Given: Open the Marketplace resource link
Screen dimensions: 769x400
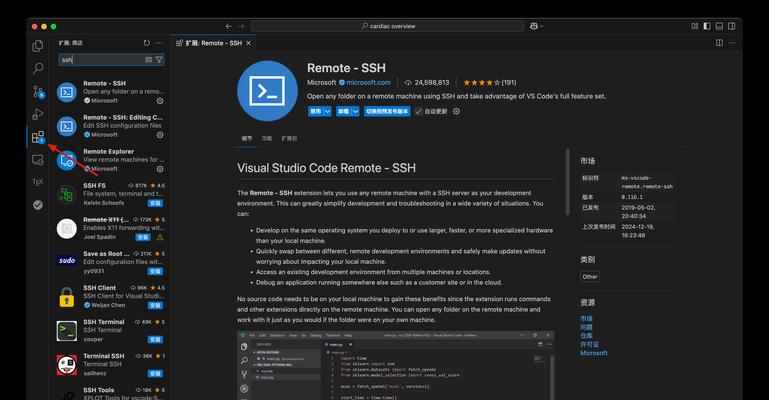Looking at the screenshot, I should 586,319.
